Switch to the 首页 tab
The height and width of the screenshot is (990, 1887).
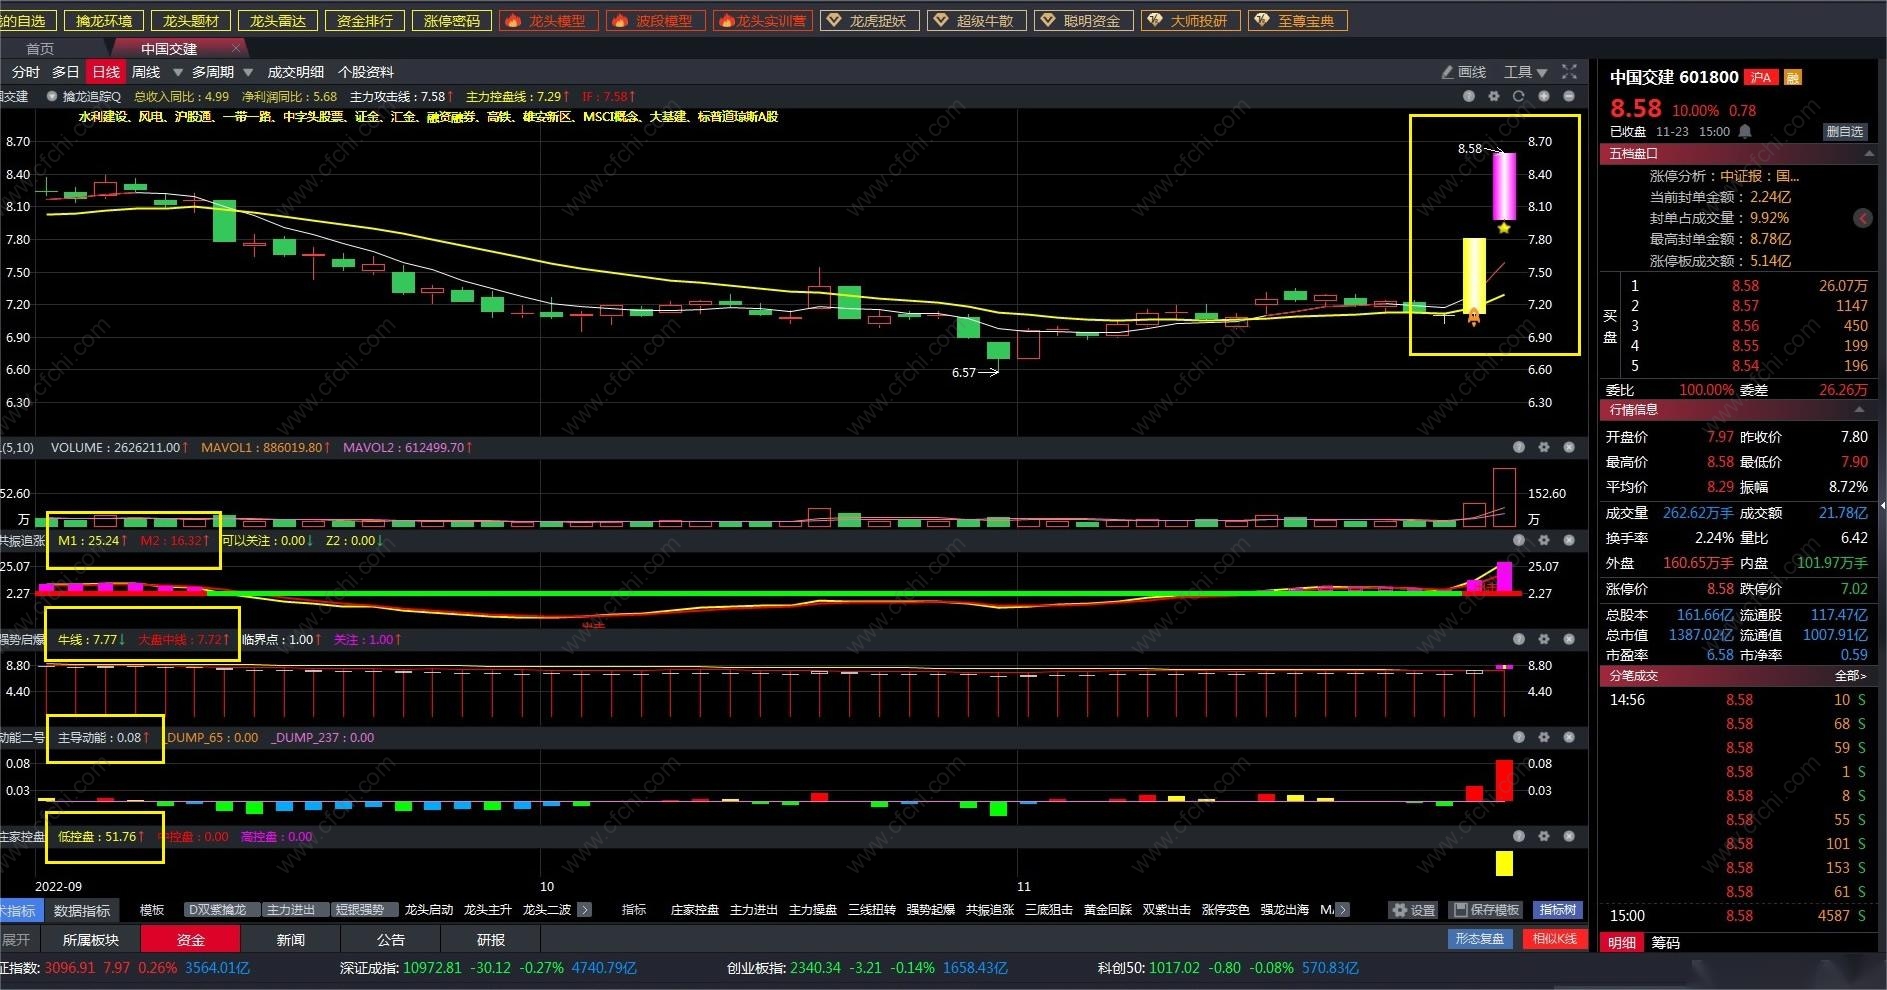[x=40, y=48]
